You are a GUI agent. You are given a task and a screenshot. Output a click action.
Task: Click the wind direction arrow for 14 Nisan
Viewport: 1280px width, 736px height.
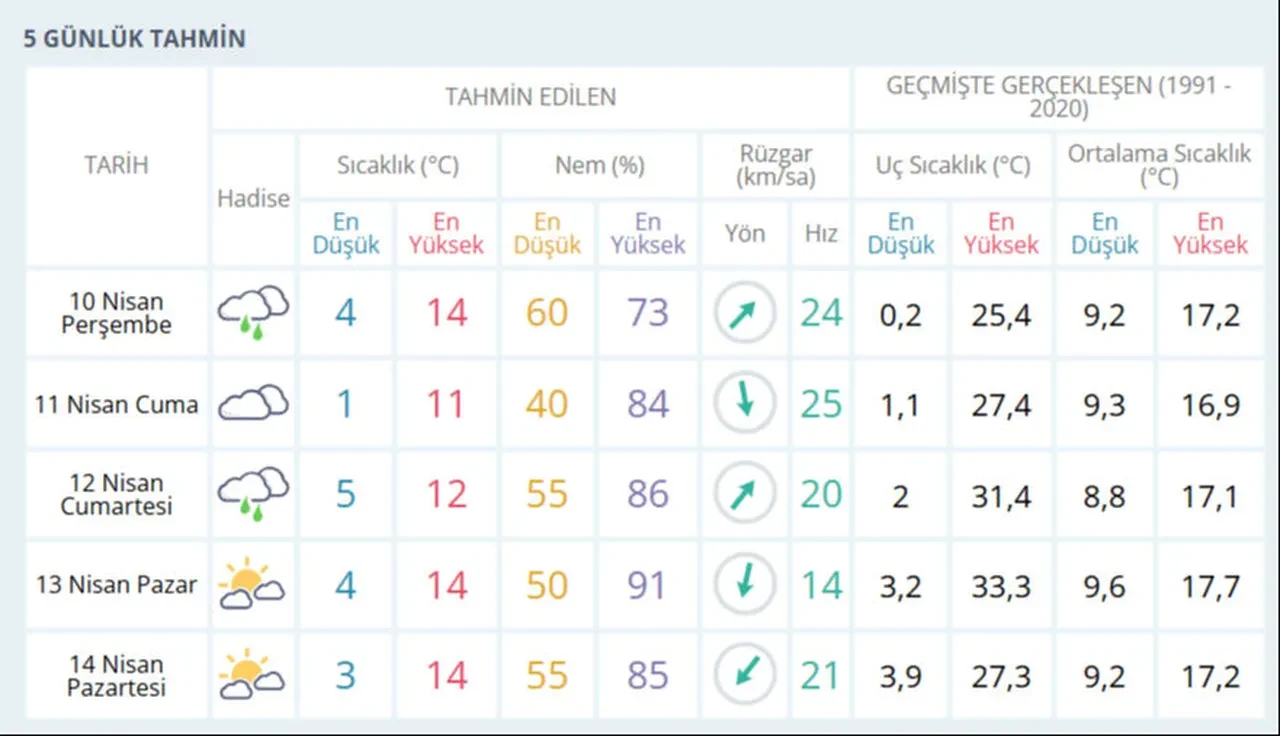click(744, 674)
